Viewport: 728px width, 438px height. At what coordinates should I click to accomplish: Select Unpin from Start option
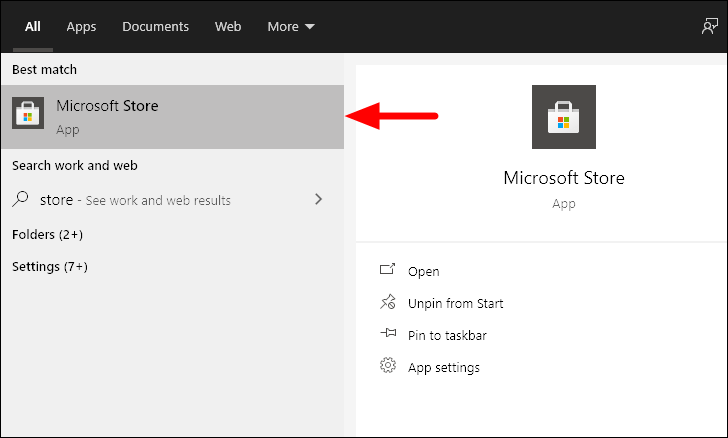(x=455, y=303)
